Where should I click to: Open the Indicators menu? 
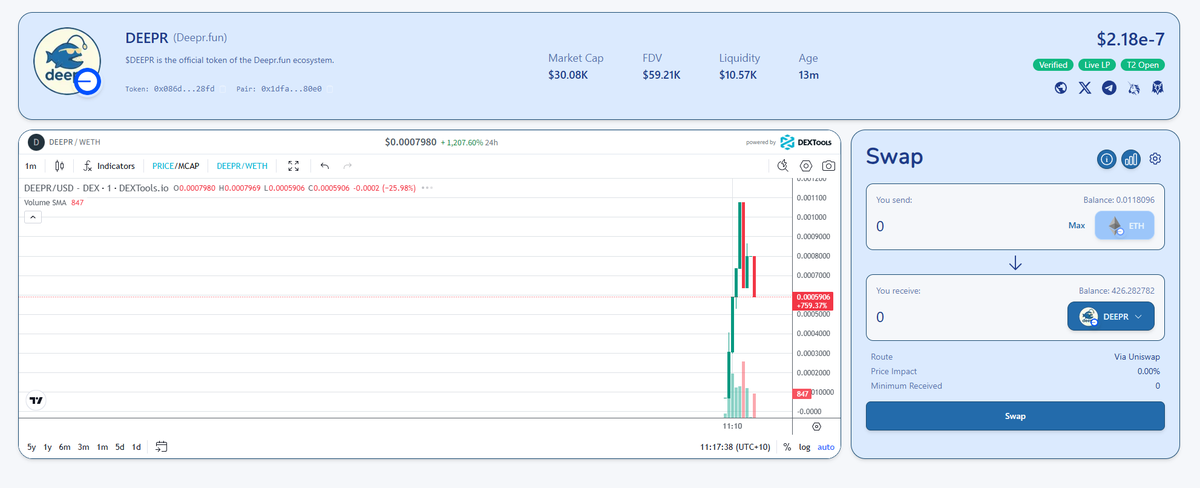click(x=109, y=166)
